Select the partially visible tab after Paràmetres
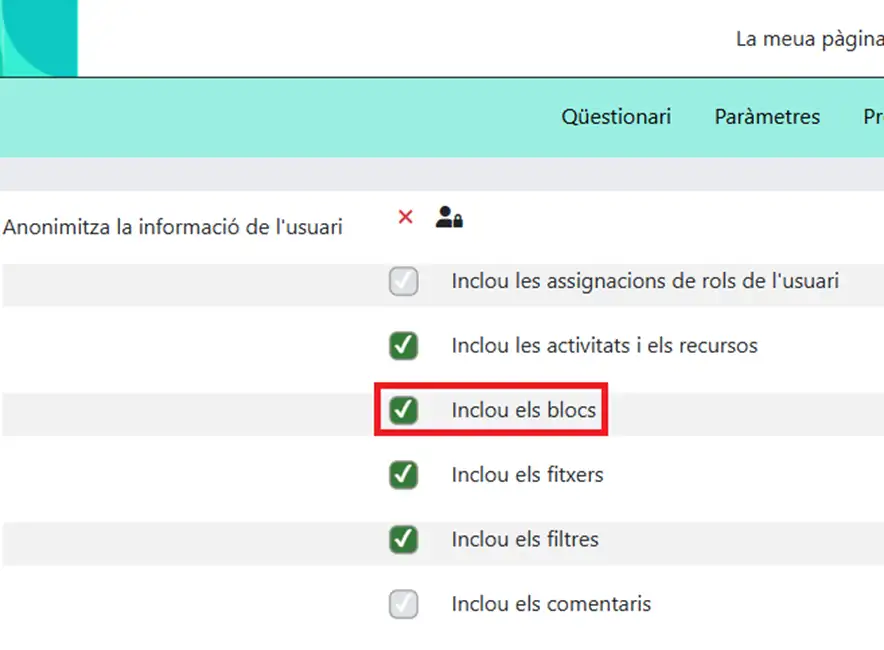 coord(872,117)
